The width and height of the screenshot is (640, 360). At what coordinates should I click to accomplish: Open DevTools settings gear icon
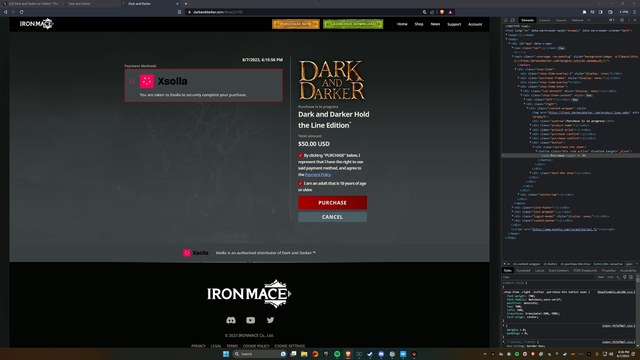622,20
